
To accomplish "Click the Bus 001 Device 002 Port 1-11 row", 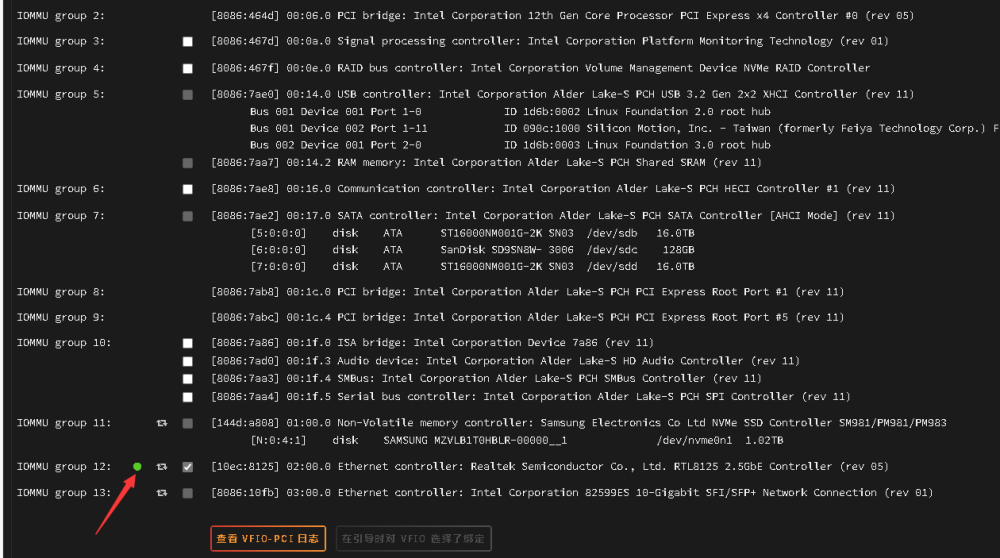I will coord(622,128).
